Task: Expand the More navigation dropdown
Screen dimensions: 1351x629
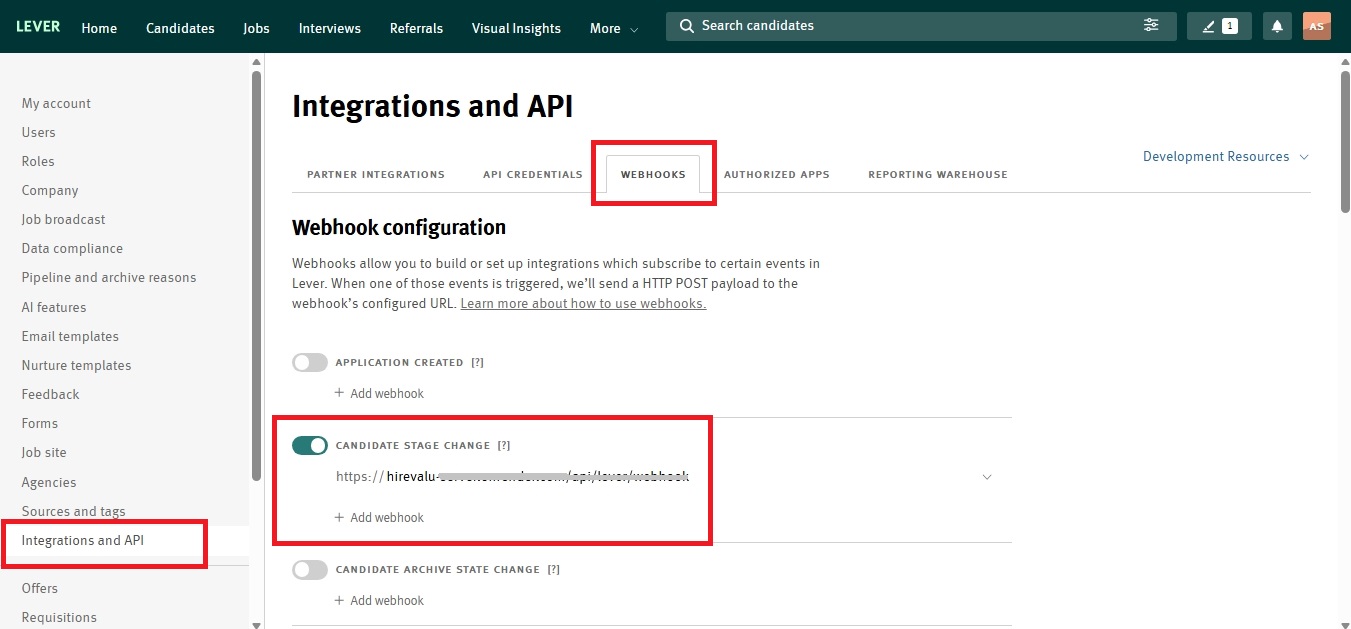Action: pyautogui.click(x=614, y=29)
